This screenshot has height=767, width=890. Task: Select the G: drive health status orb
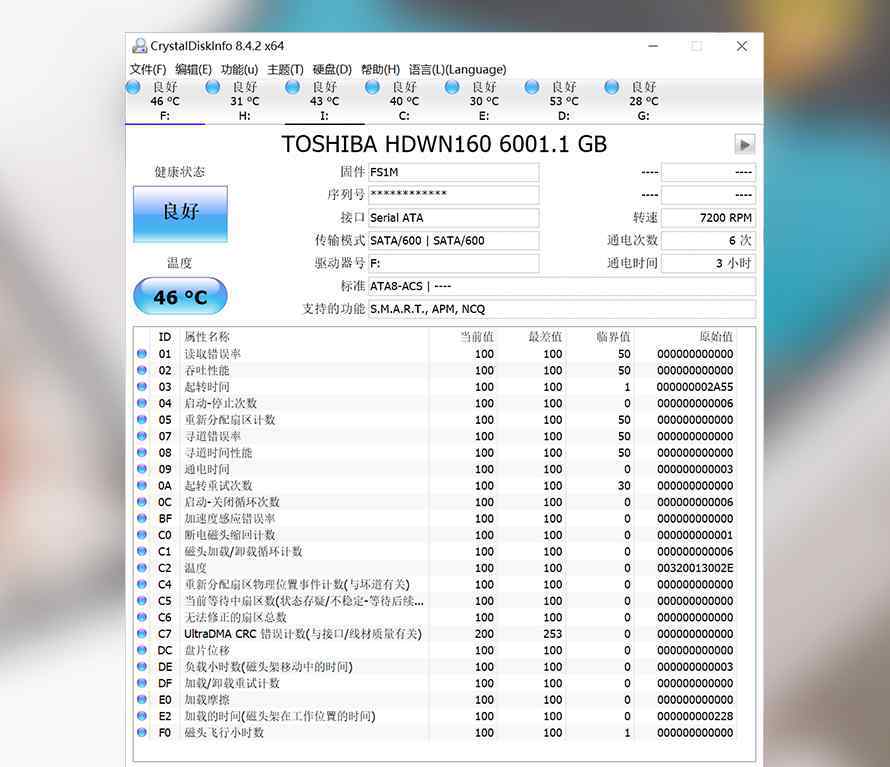611,87
